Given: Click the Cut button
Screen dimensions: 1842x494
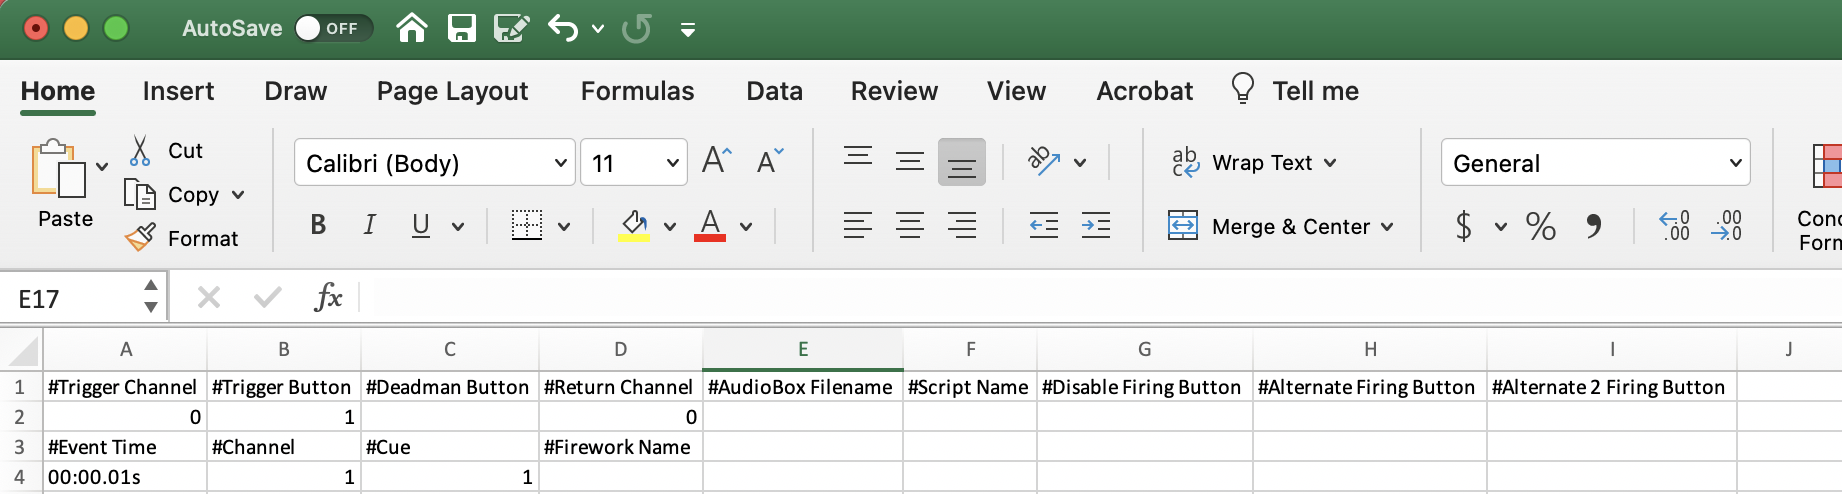Looking at the screenshot, I should [x=166, y=150].
